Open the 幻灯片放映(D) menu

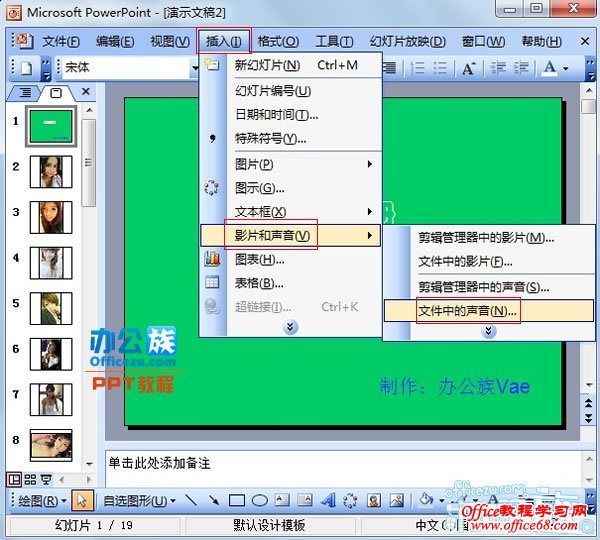(x=408, y=41)
